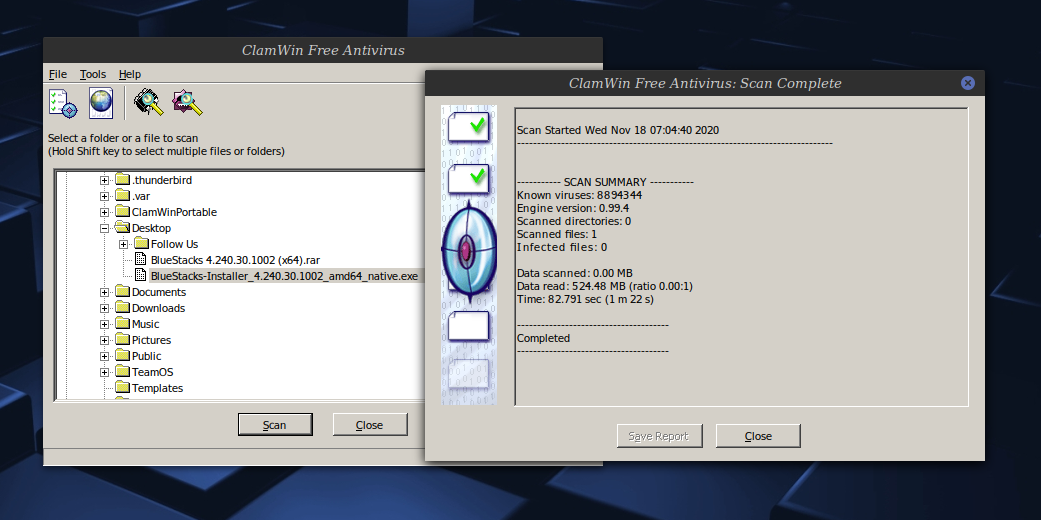Click the folder icon next to .thunderbird
This screenshot has width=1041, height=520.
[122, 179]
